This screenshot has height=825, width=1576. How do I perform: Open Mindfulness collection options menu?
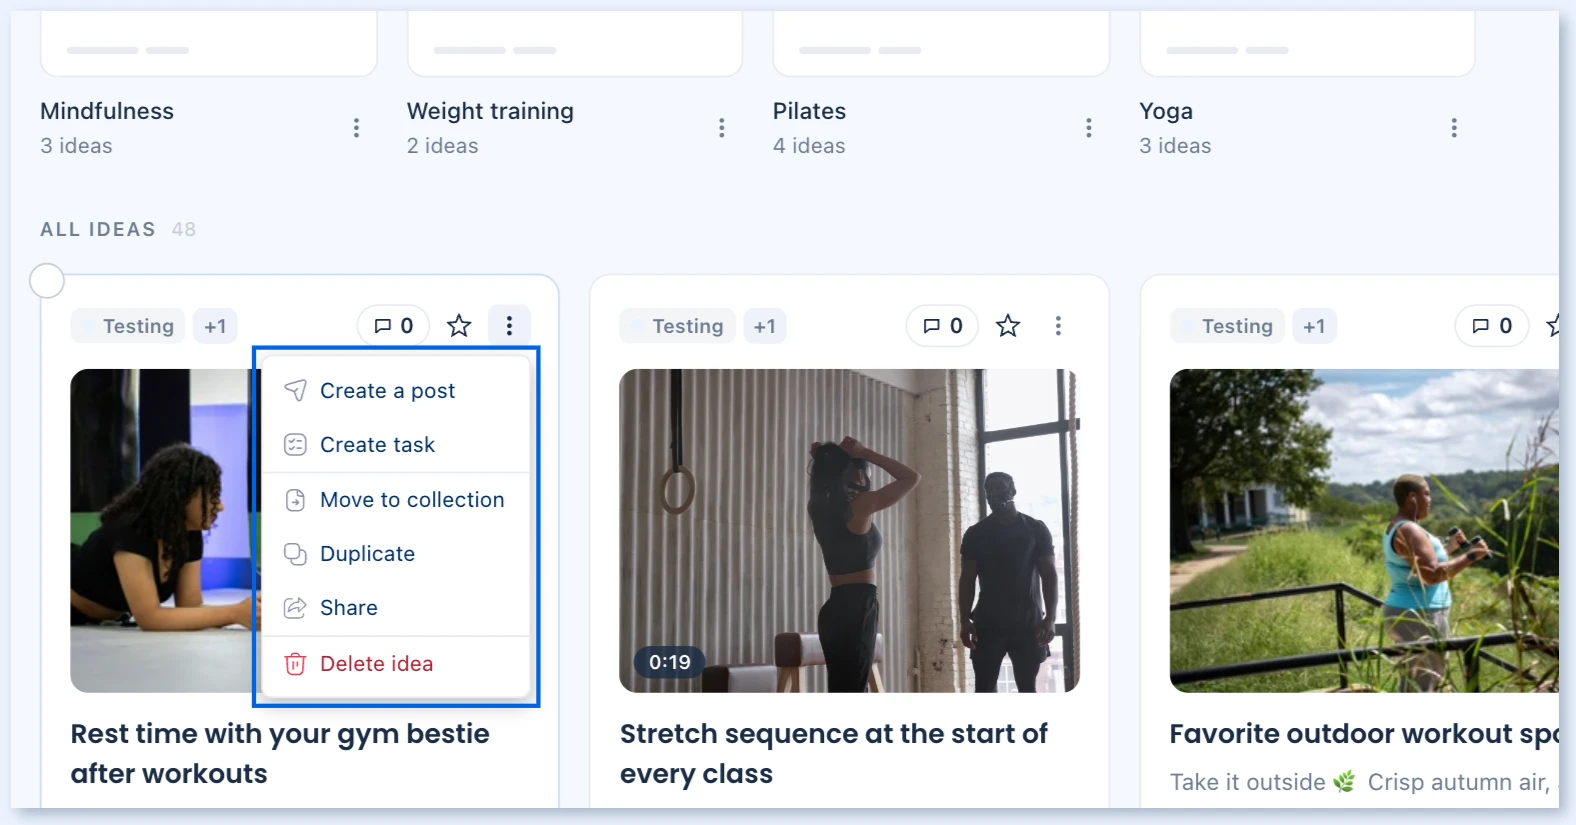(356, 128)
